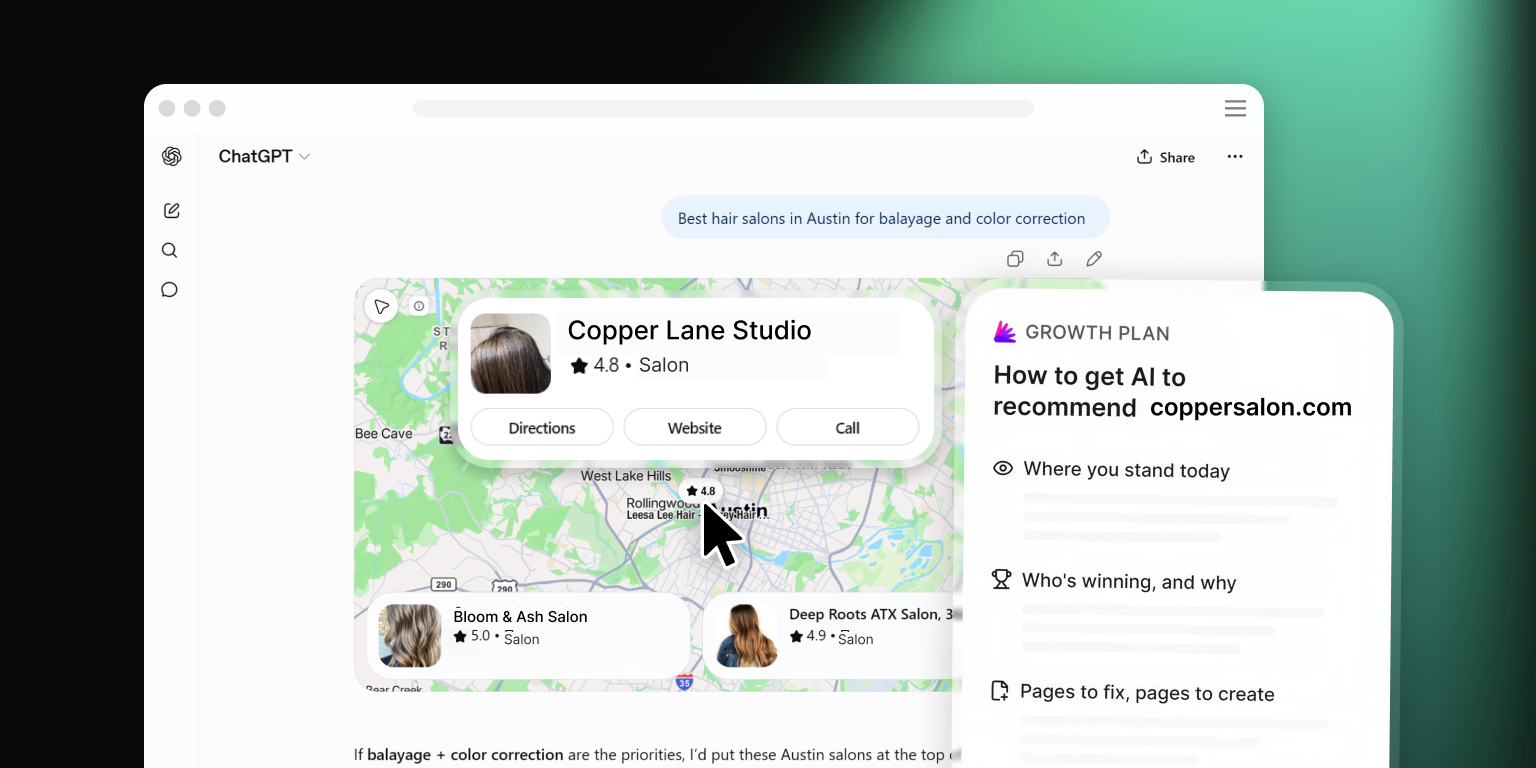
Task: Copy the user message with the copy icon
Action: pyautogui.click(x=1015, y=259)
